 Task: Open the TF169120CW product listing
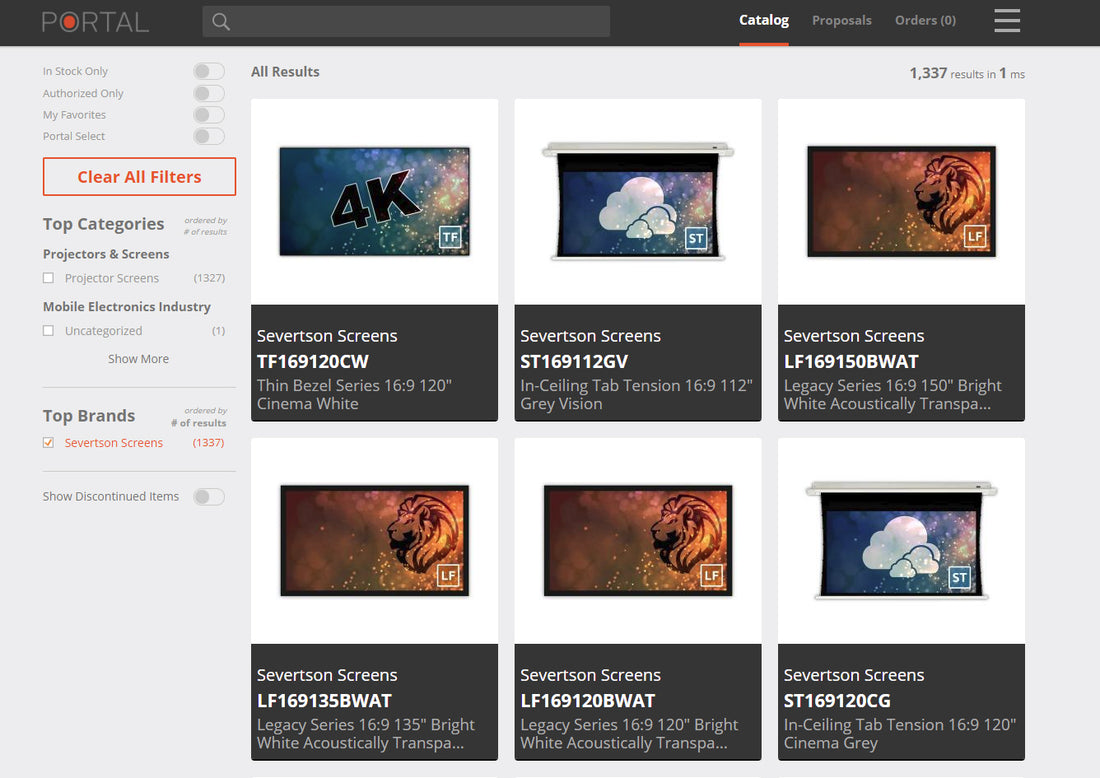pyautogui.click(x=374, y=200)
